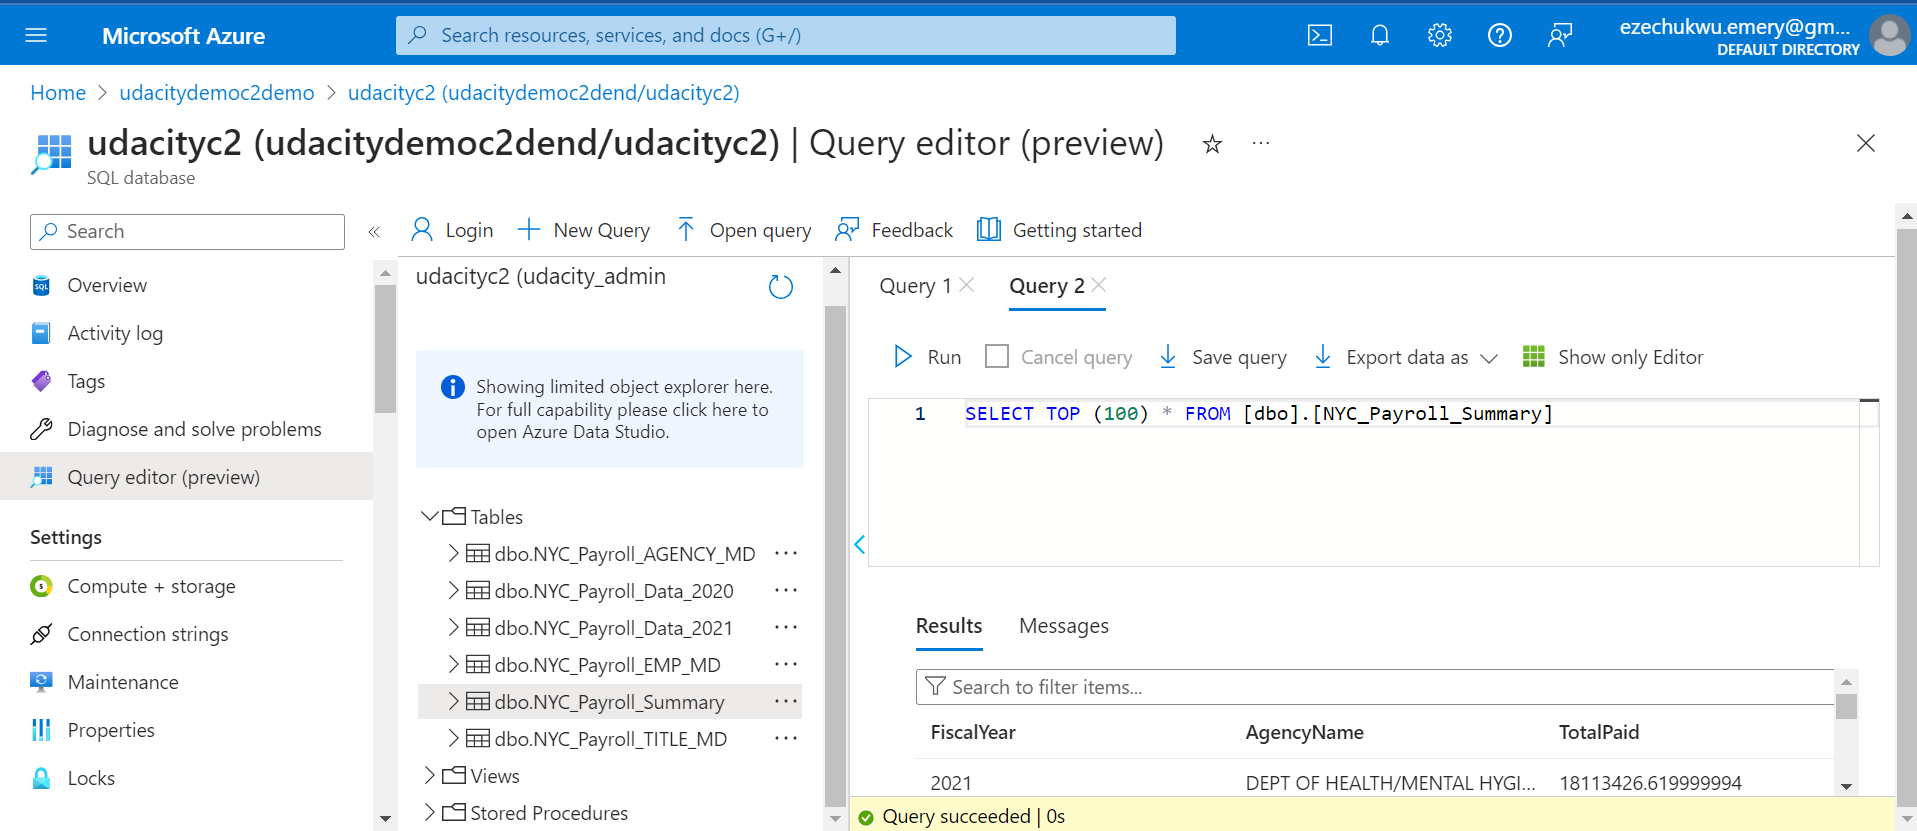This screenshot has height=831, width=1917.
Task: Close the Query editor blade
Action: tap(1866, 143)
